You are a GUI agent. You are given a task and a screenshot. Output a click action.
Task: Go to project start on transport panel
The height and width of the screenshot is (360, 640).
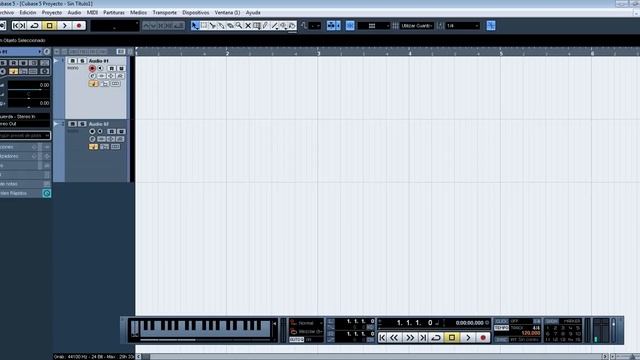[382, 338]
